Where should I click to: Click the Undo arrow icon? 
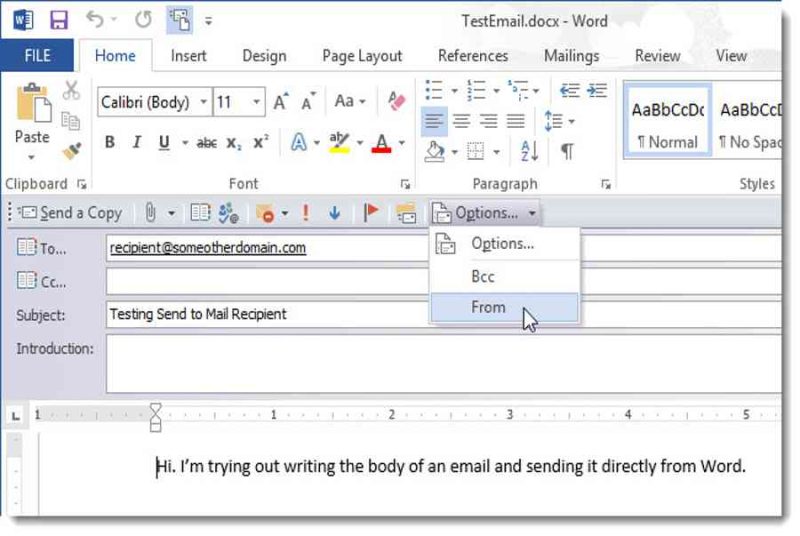[95, 19]
